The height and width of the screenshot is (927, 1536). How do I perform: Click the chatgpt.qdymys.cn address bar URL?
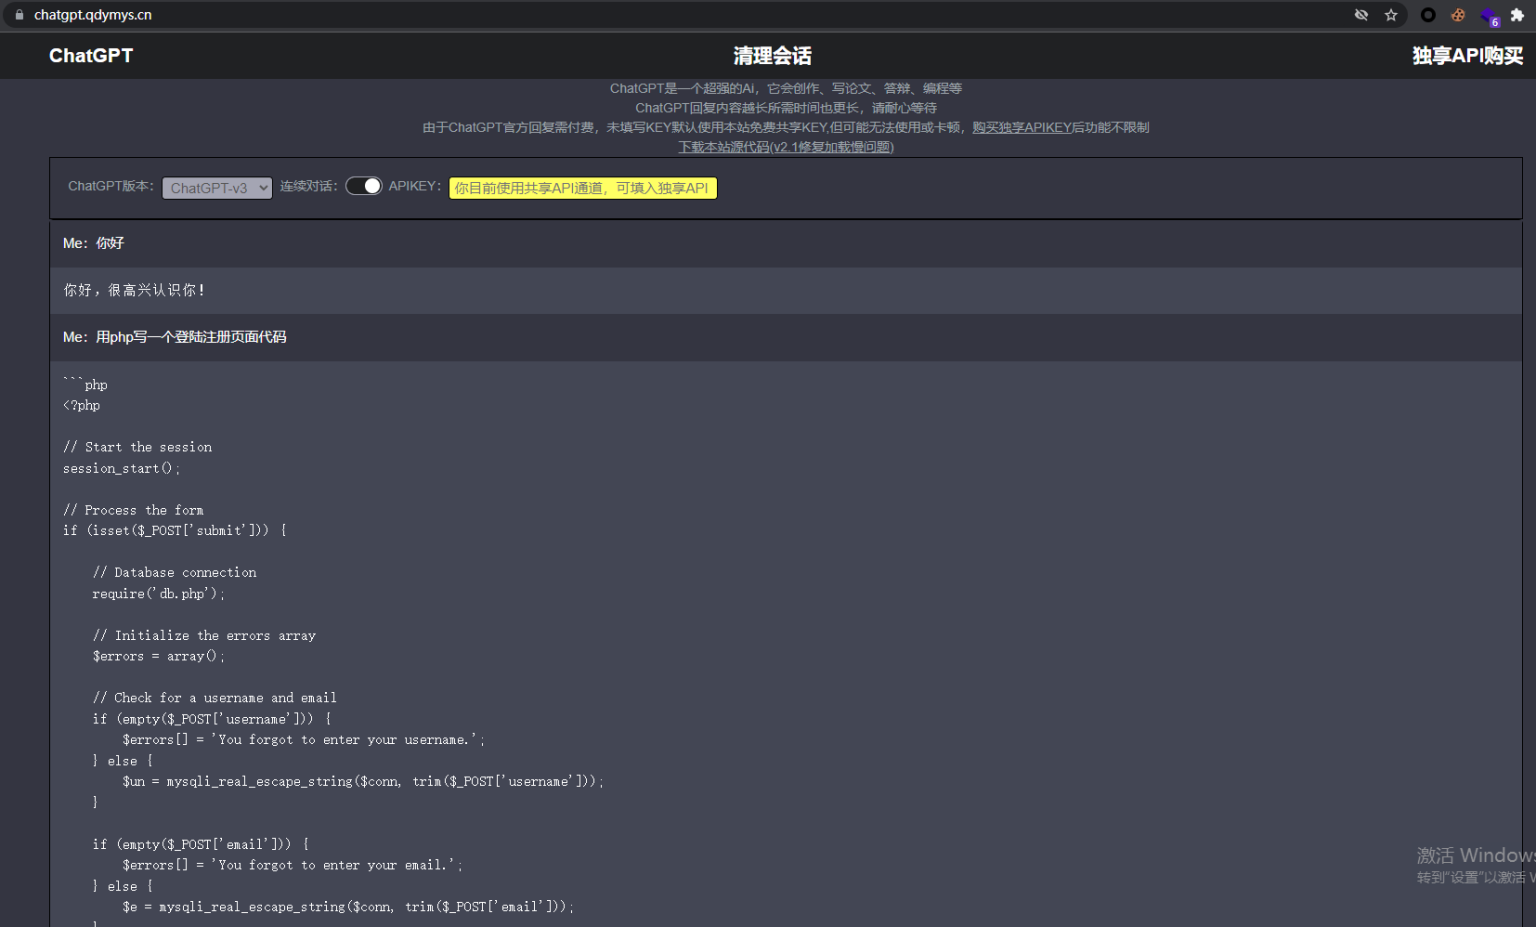tap(93, 15)
